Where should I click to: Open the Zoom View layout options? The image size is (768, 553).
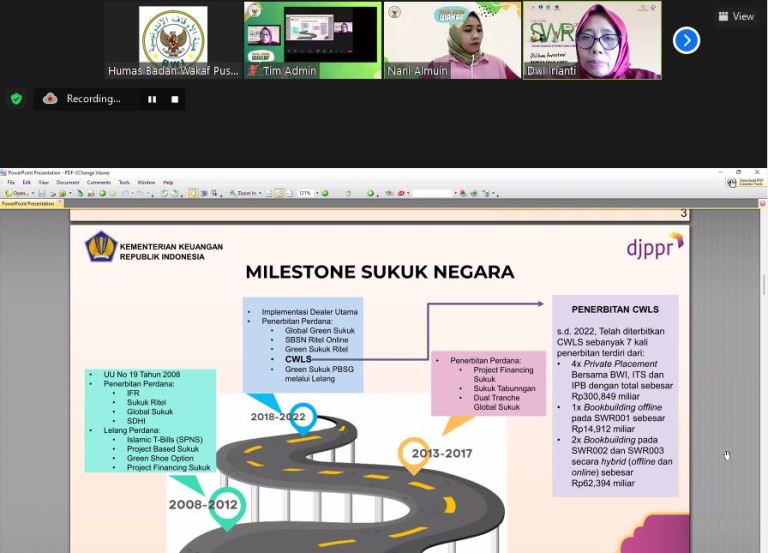click(x=736, y=16)
